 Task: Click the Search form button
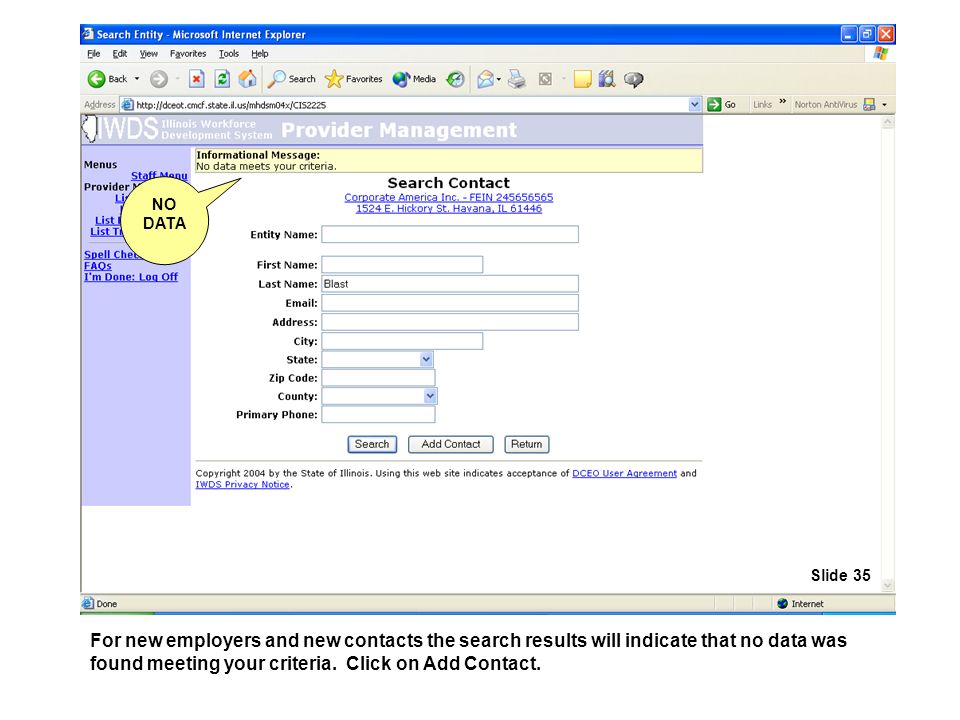[x=372, y=444]
